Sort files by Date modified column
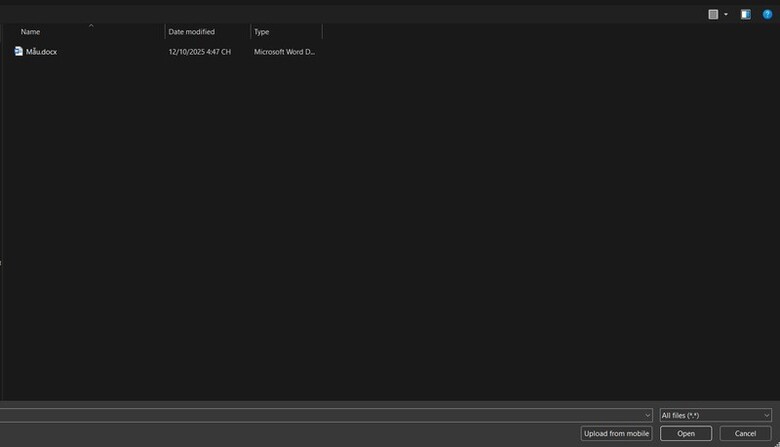Screen dimensions: 780x447 coord(191,32)
